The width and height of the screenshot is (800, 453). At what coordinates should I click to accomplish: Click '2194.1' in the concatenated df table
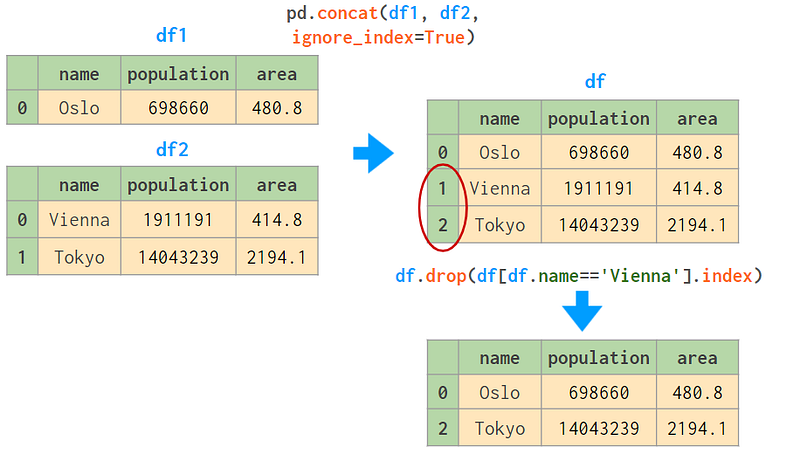pos(697,224)
